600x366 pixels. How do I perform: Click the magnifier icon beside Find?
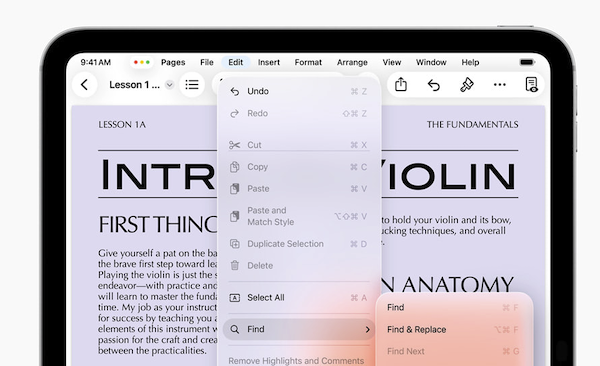[235, 329]
